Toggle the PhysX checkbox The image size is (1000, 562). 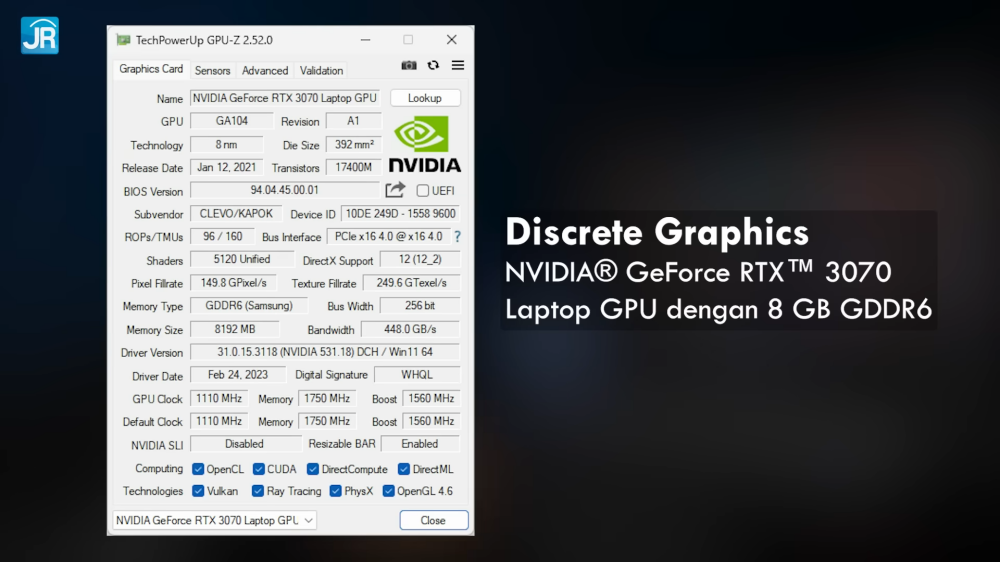pos(335,491)
